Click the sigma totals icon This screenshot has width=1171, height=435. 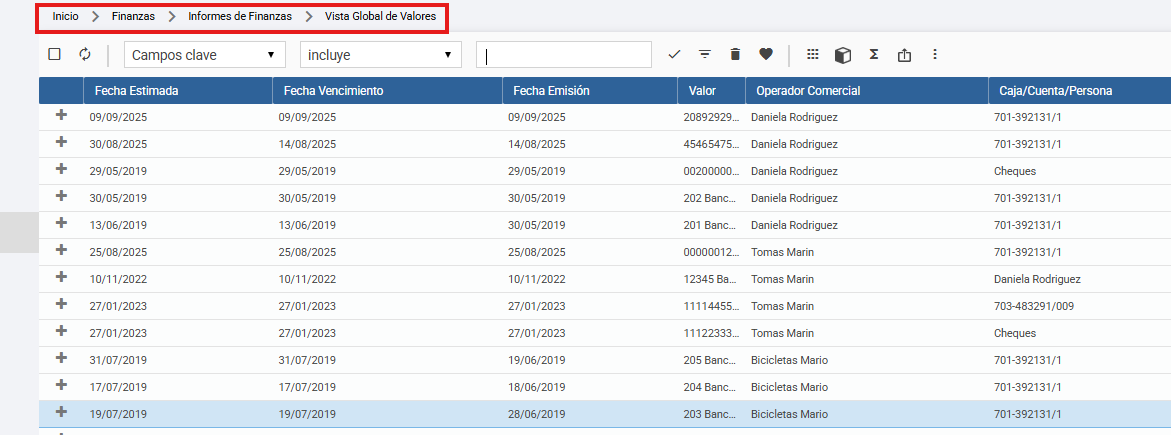point(873,54)
